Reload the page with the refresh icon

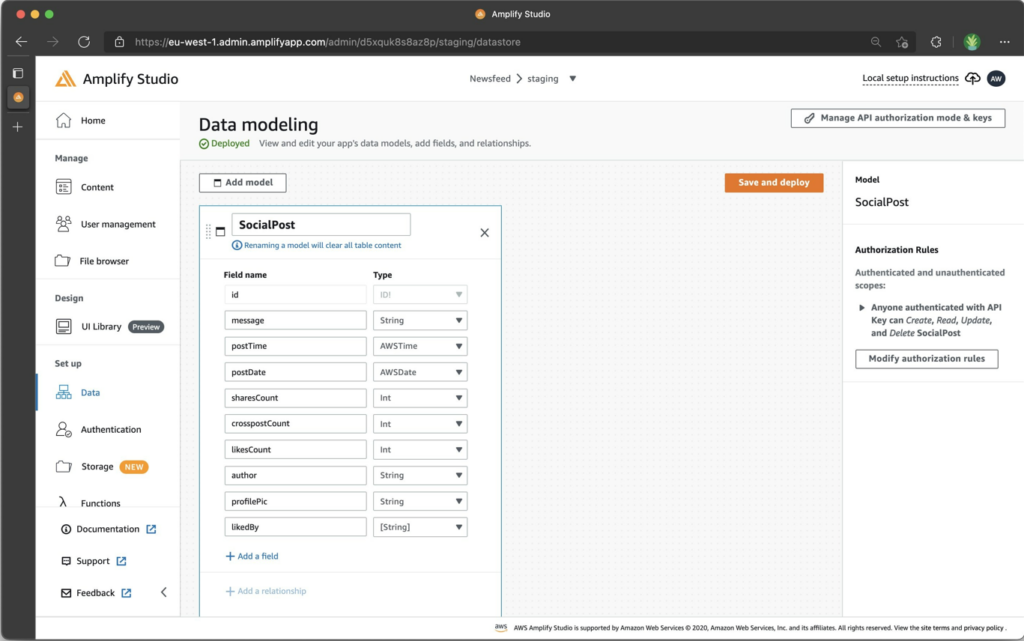pos(84,42)
